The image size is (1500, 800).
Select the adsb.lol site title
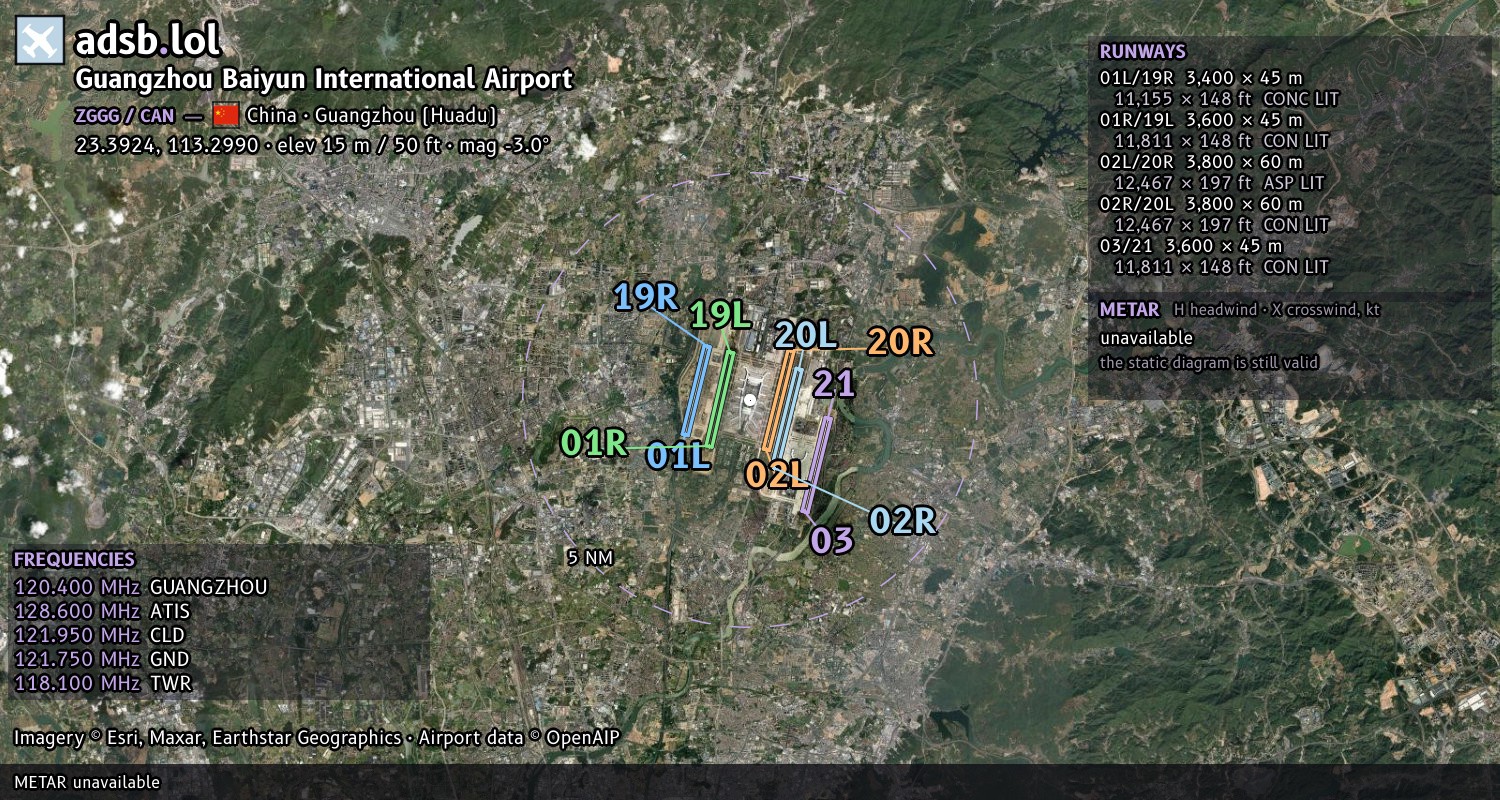(147, 41)
